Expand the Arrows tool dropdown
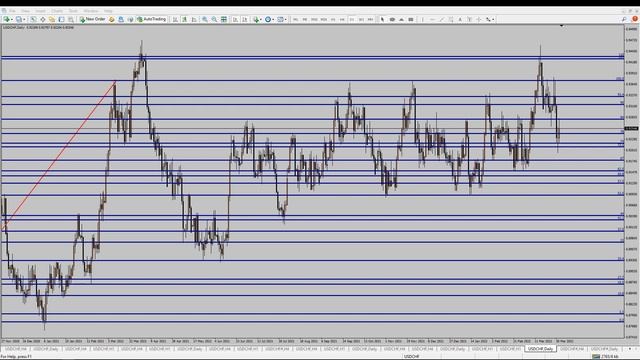640x360 pixels. pos(493,19)
